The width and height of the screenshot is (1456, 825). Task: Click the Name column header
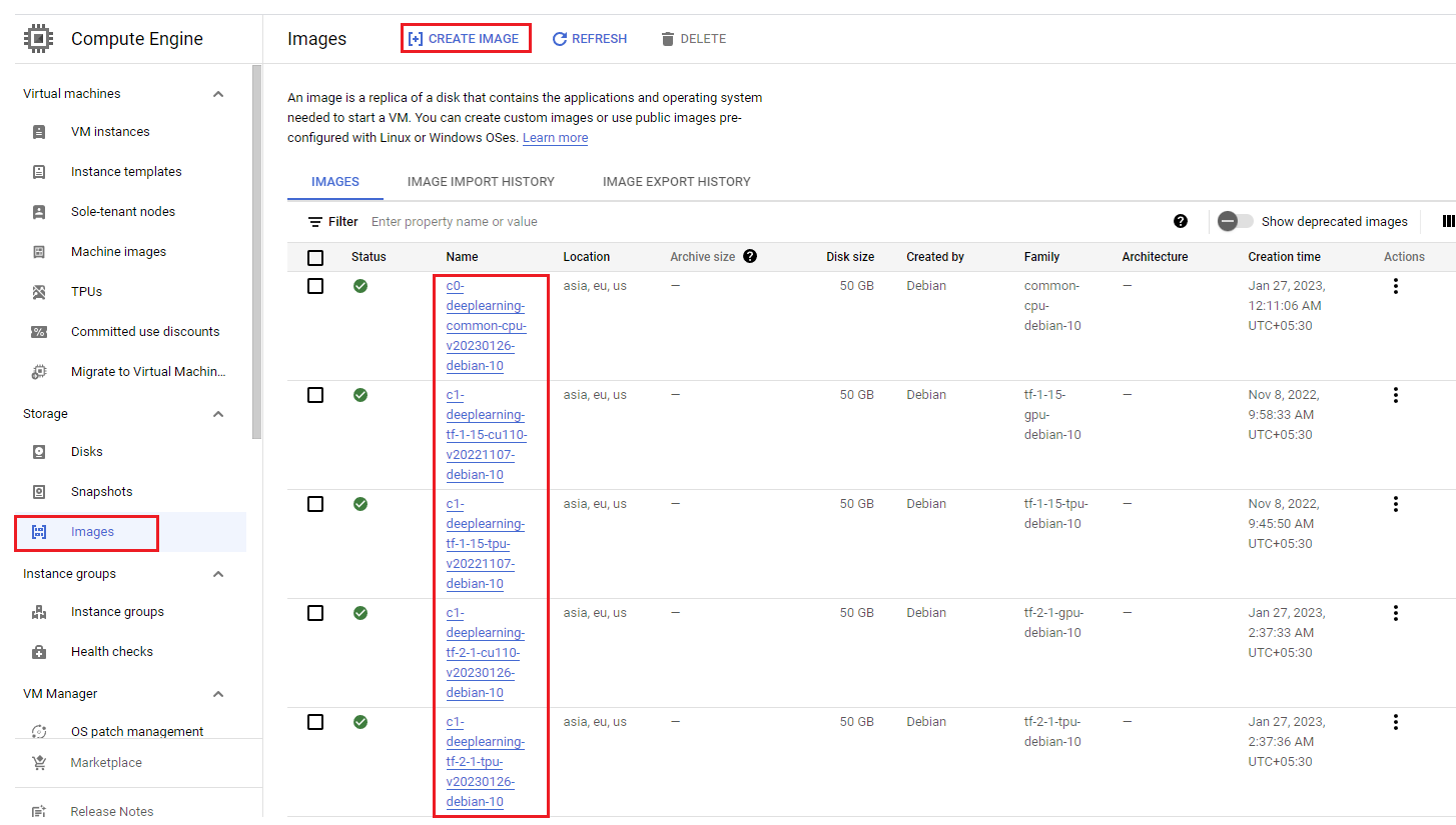click(462, 257)
